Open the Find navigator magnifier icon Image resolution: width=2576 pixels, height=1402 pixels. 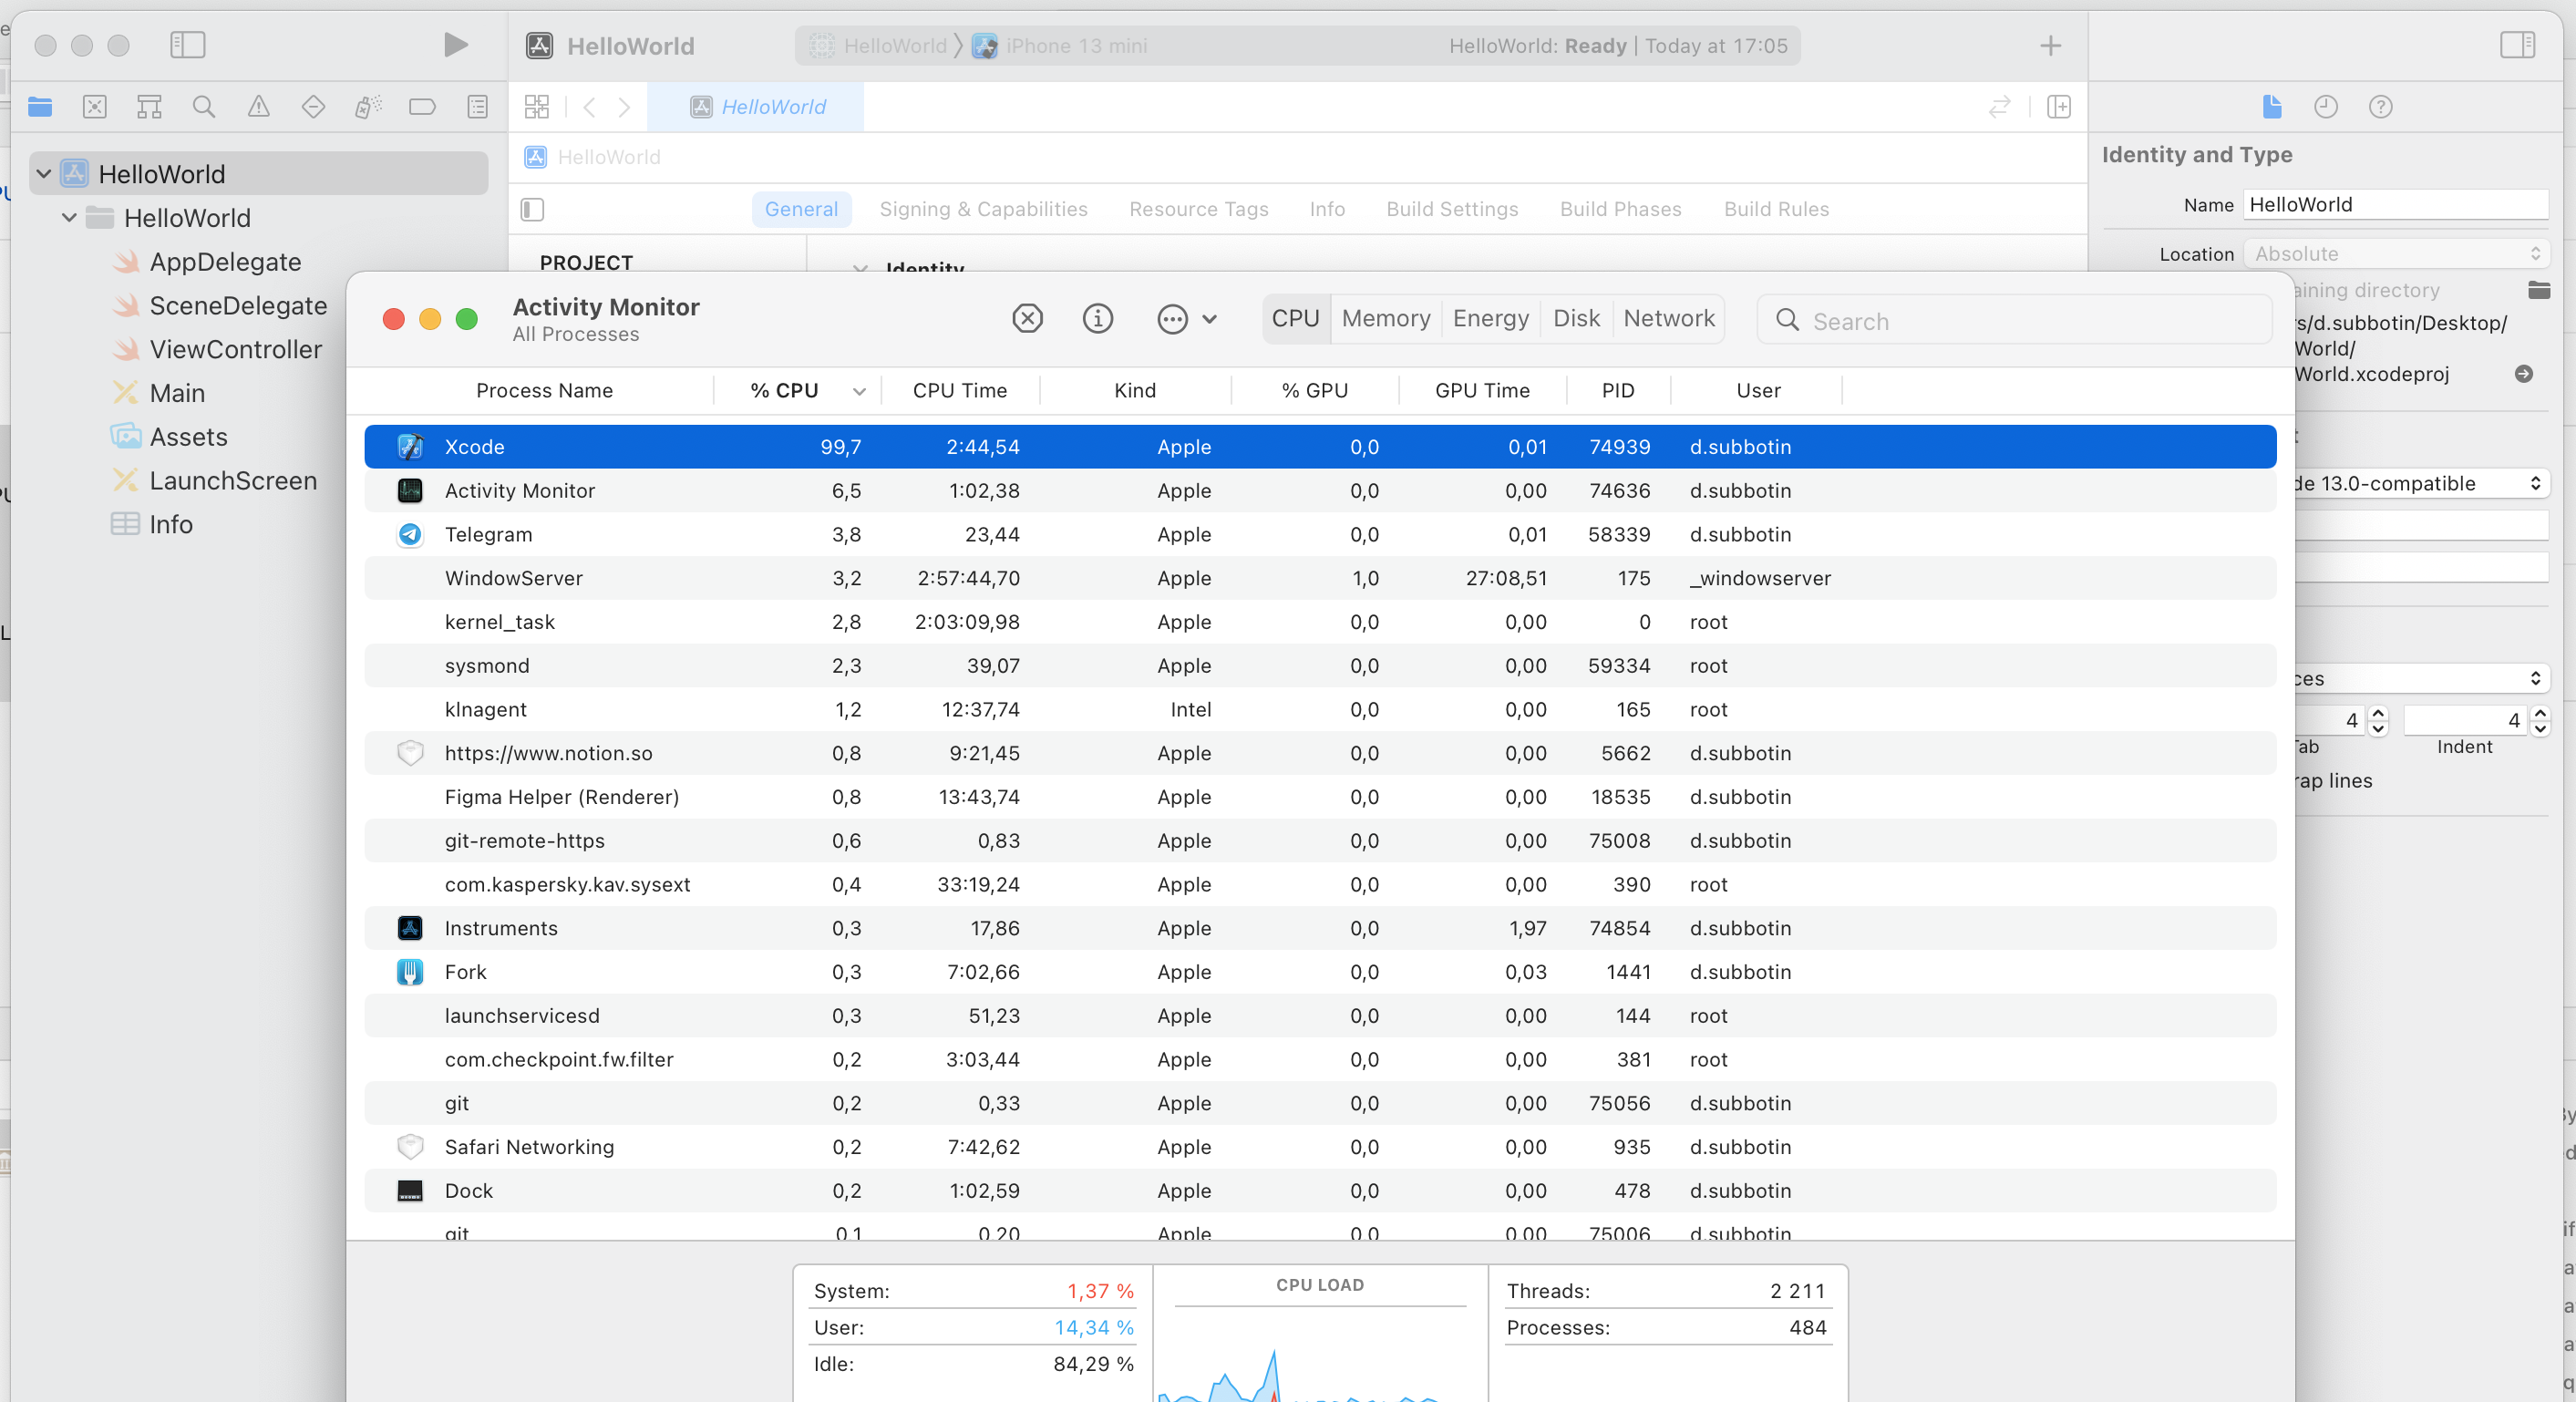[x=204, y=106]
